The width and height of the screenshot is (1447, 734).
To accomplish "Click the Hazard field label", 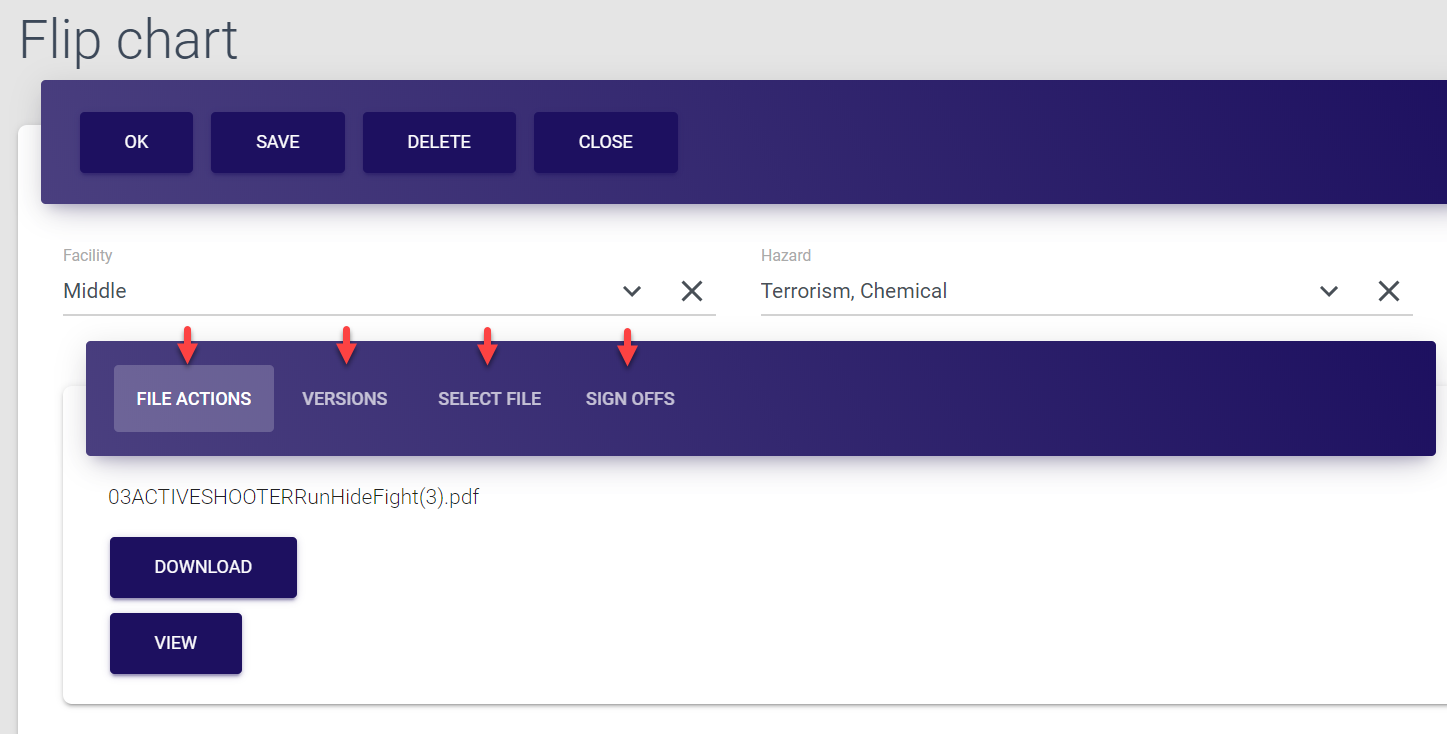I will pos(786,256).
